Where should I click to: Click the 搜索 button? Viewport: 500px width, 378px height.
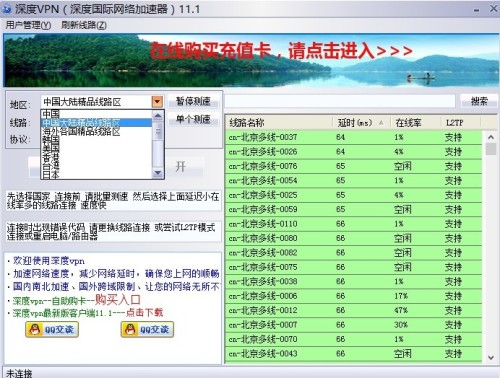[479, 101]
